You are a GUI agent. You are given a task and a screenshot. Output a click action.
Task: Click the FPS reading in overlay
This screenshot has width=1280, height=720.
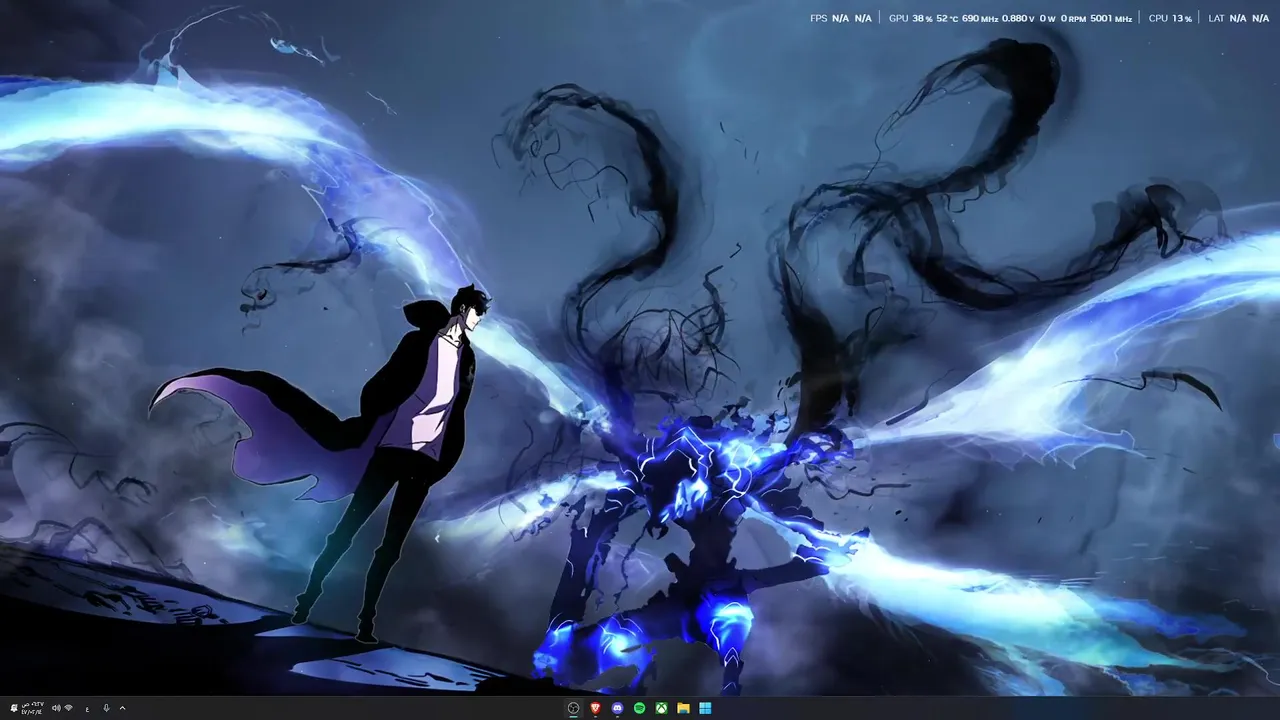pyautogui.click(x=840, y=18)
